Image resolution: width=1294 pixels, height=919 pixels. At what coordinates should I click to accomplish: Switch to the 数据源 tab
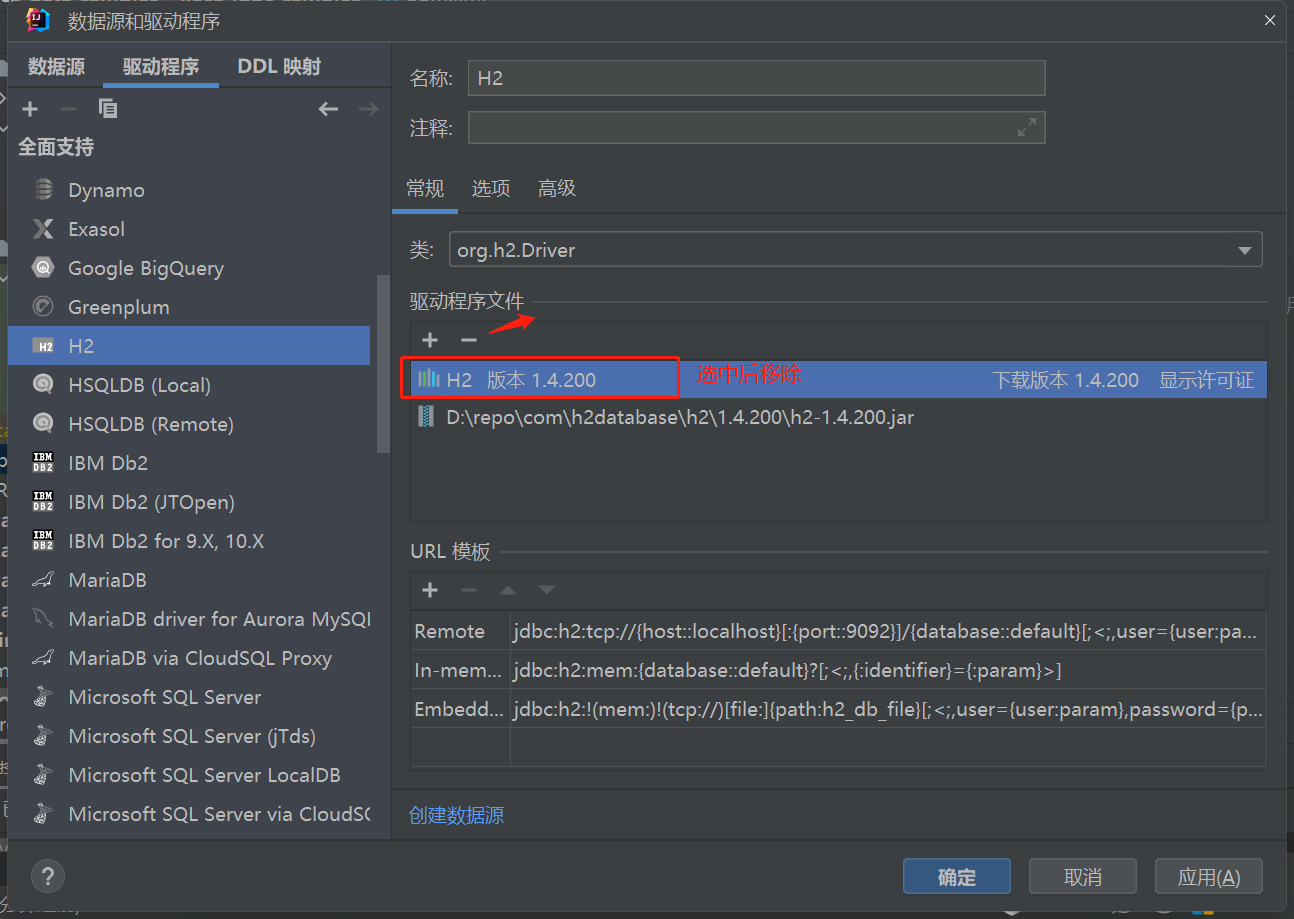[x=56, y=67]
